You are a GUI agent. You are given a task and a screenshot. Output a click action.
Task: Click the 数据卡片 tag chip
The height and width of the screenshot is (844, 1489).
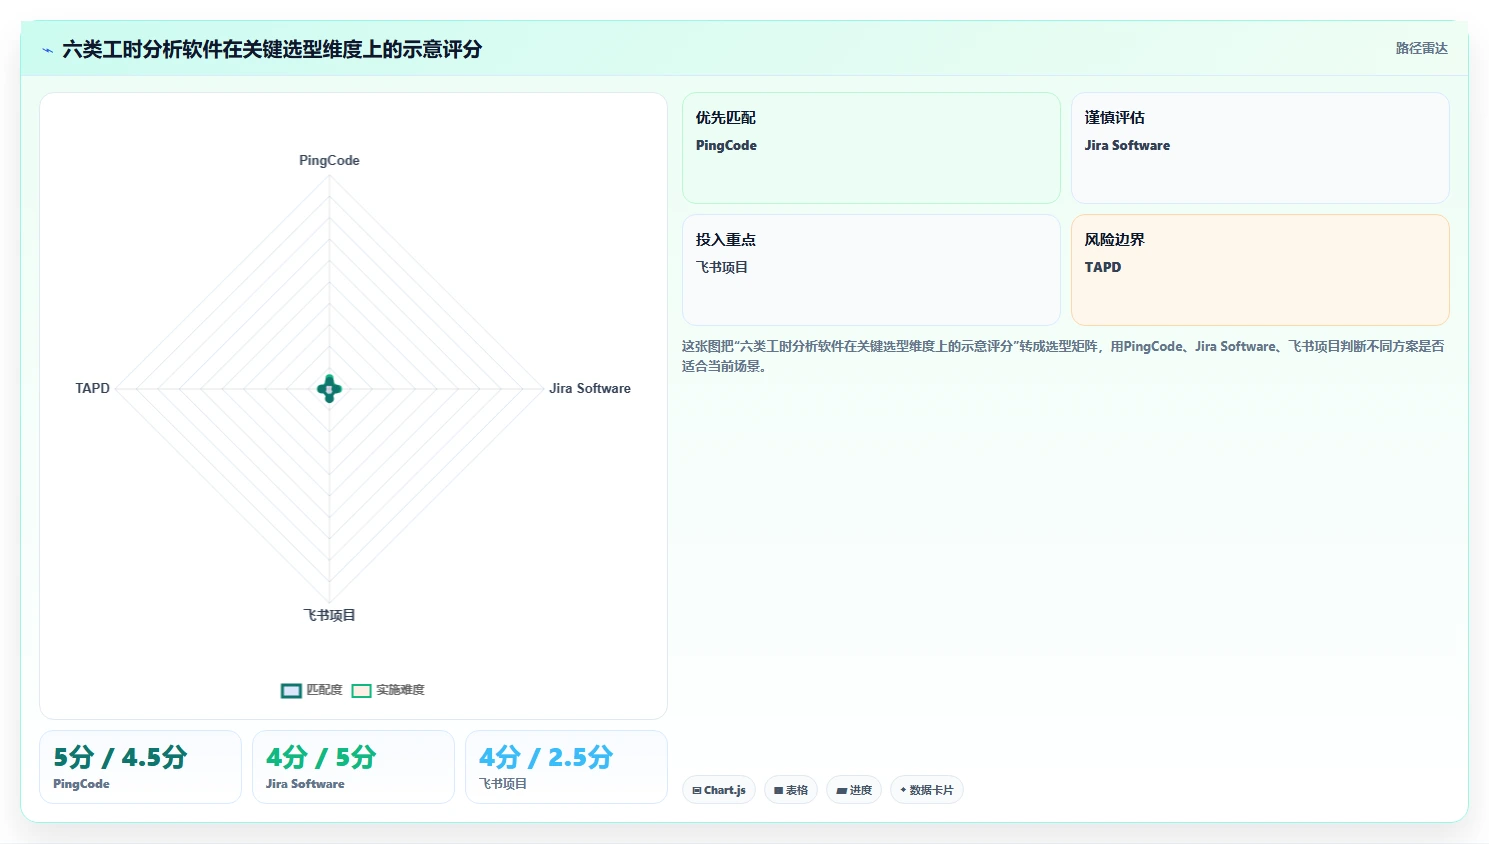pyautogui.click(x=926, y=790)
